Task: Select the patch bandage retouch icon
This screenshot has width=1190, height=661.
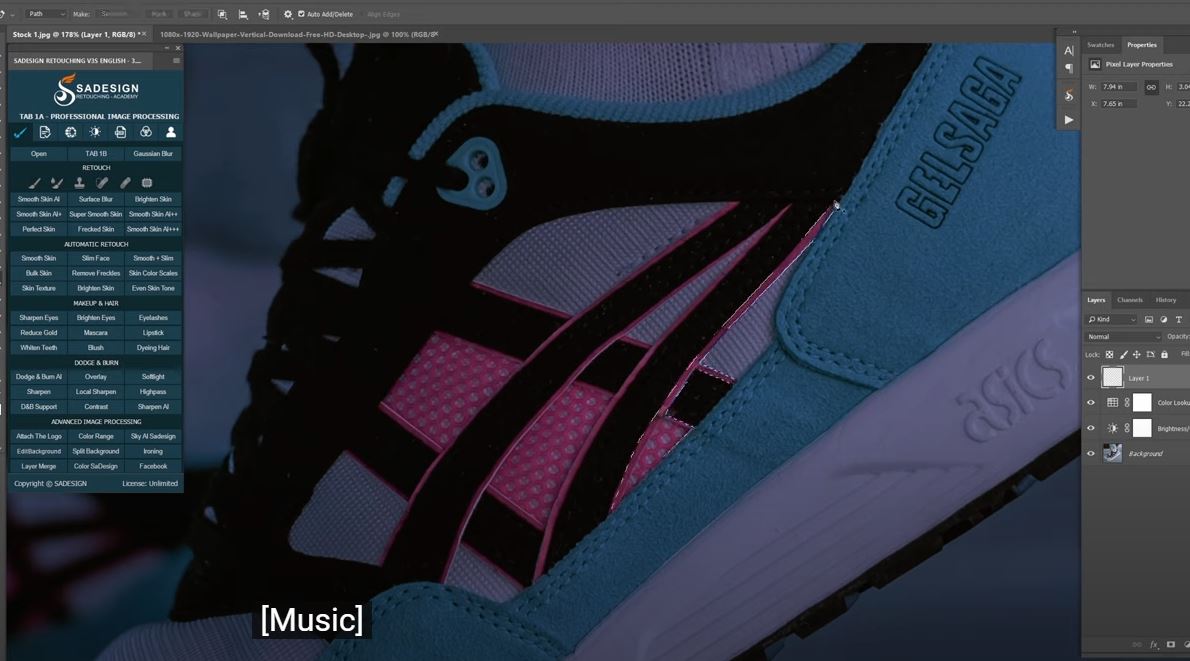Action: pos(102,183)
